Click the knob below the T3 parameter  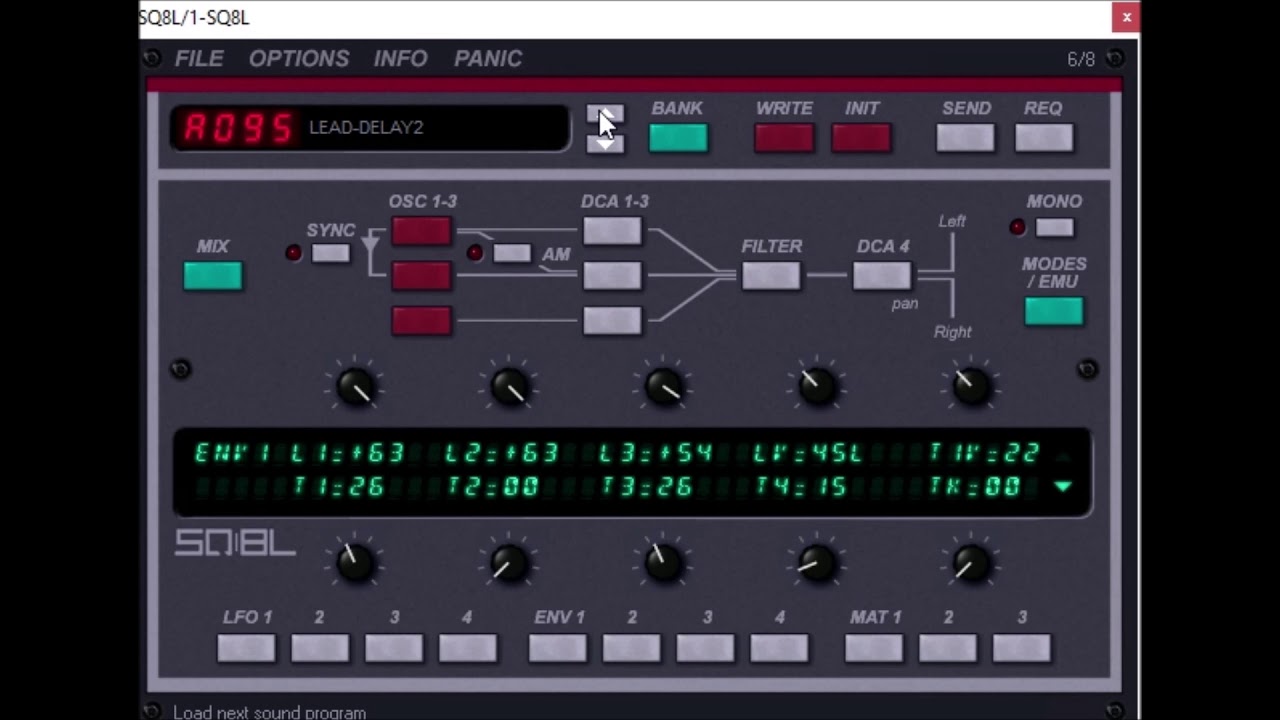663,564
